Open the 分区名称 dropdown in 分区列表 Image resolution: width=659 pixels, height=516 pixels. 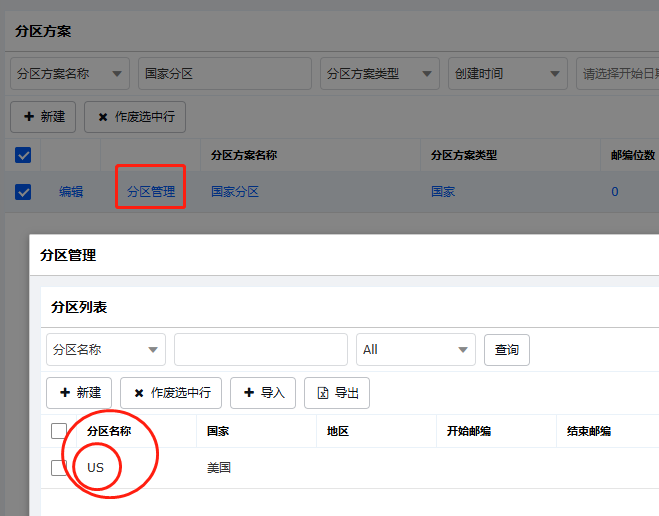click(x=106, y=350)
